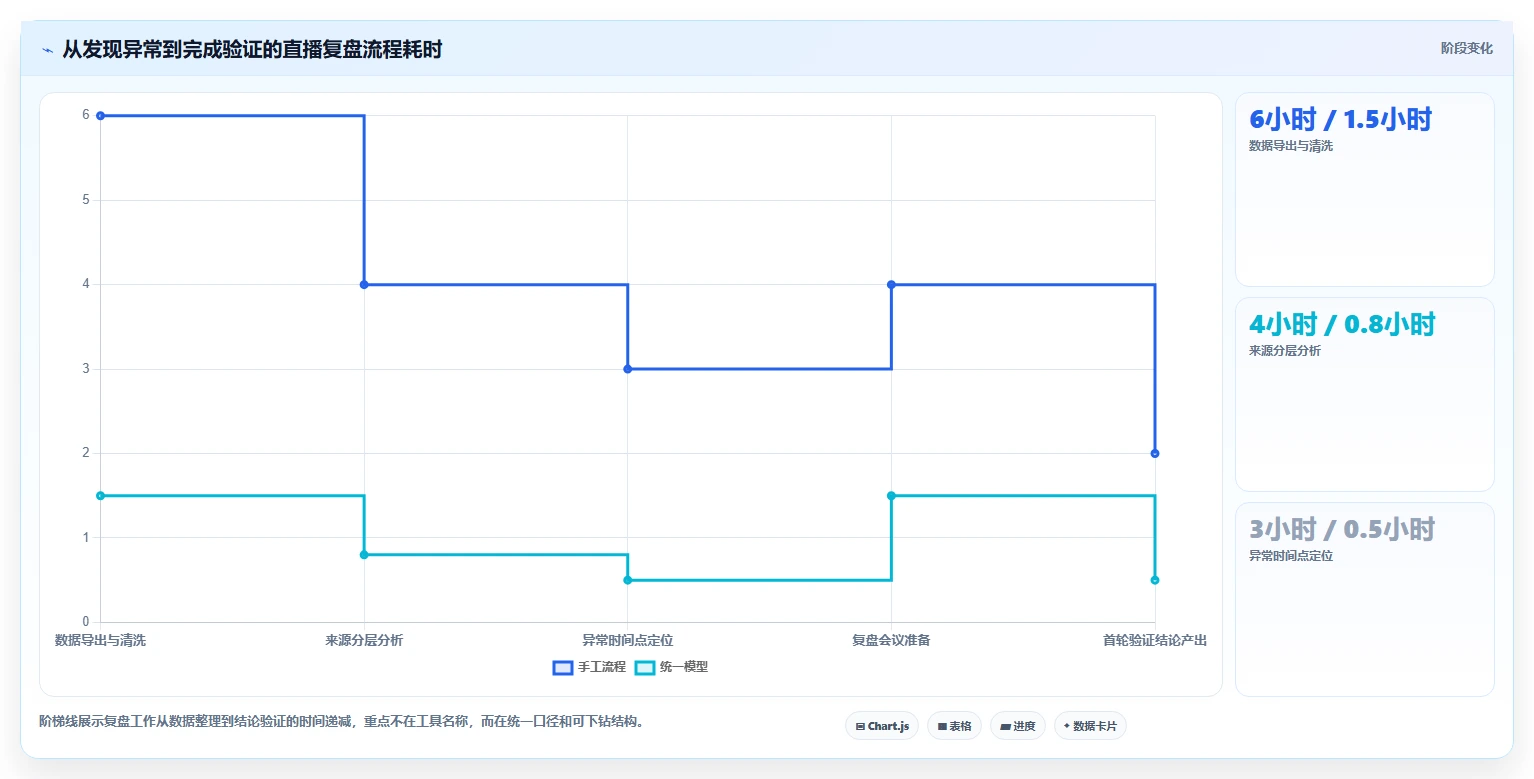Click the y-axis tick label 3
The height and width of the screenshot is (779, 1534).
86,369
